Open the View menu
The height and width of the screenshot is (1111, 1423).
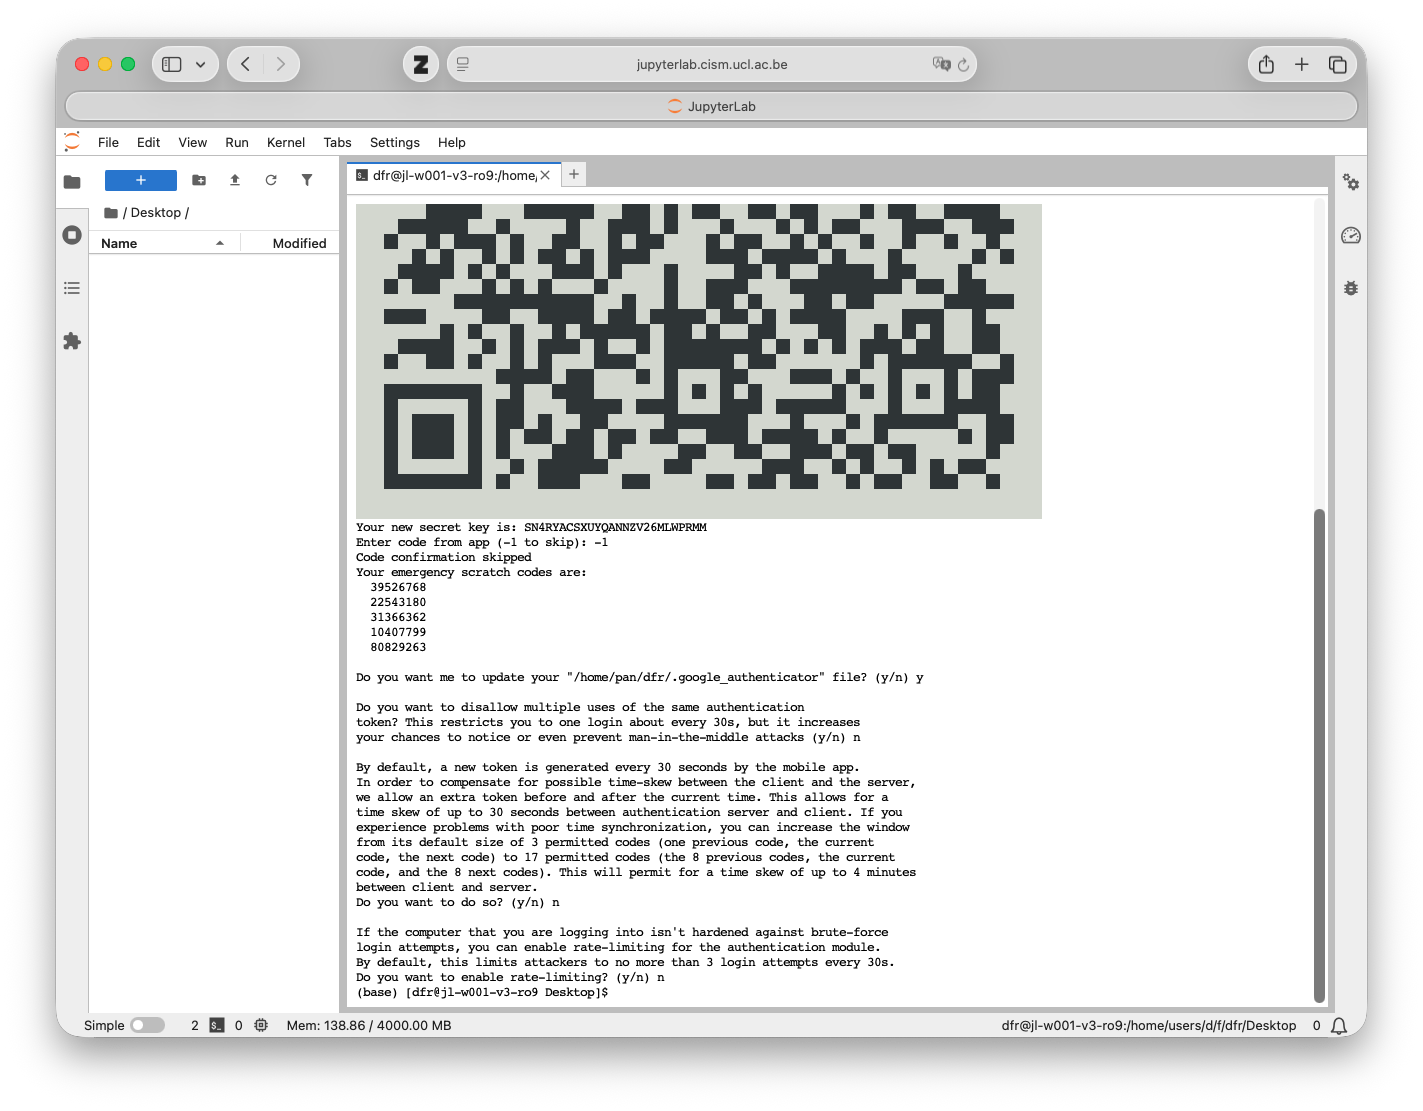[x=192, y=142]
